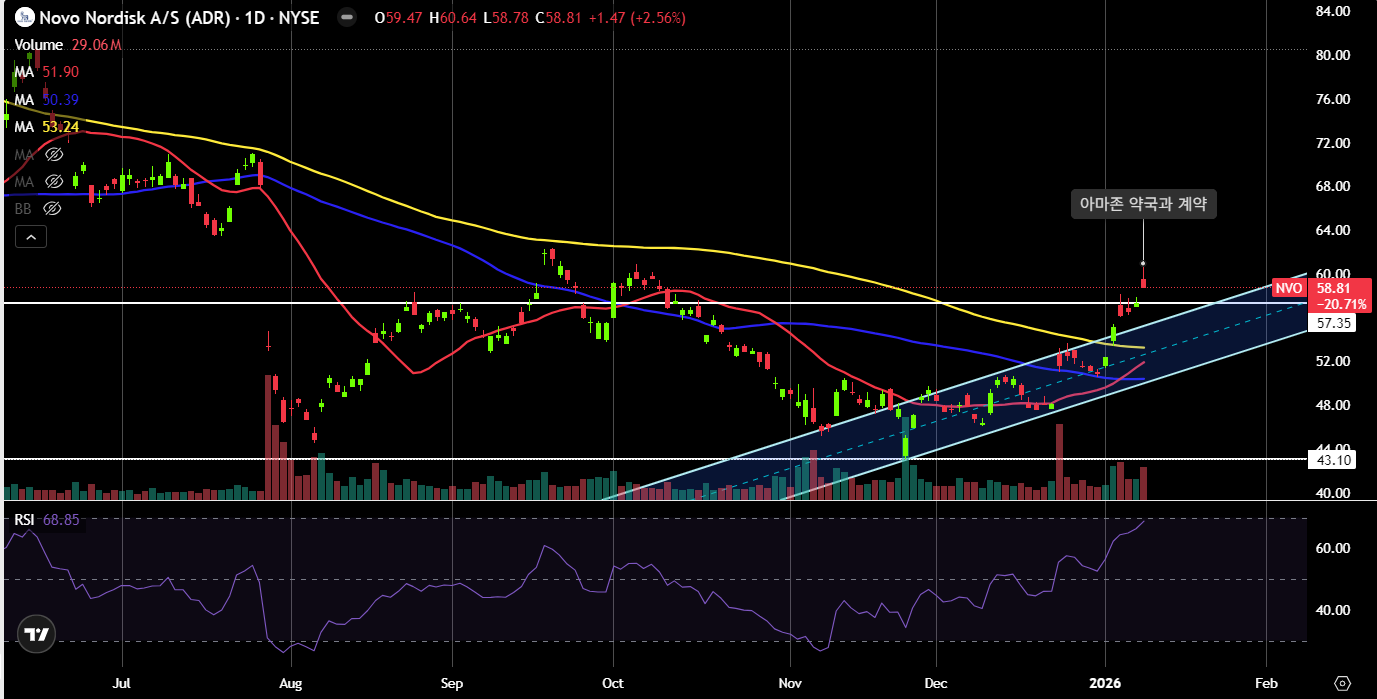The height and width of the screenshot is (699, 1377).
Task: Click the 52.00 price scale tick
Action: (1334, 361)
